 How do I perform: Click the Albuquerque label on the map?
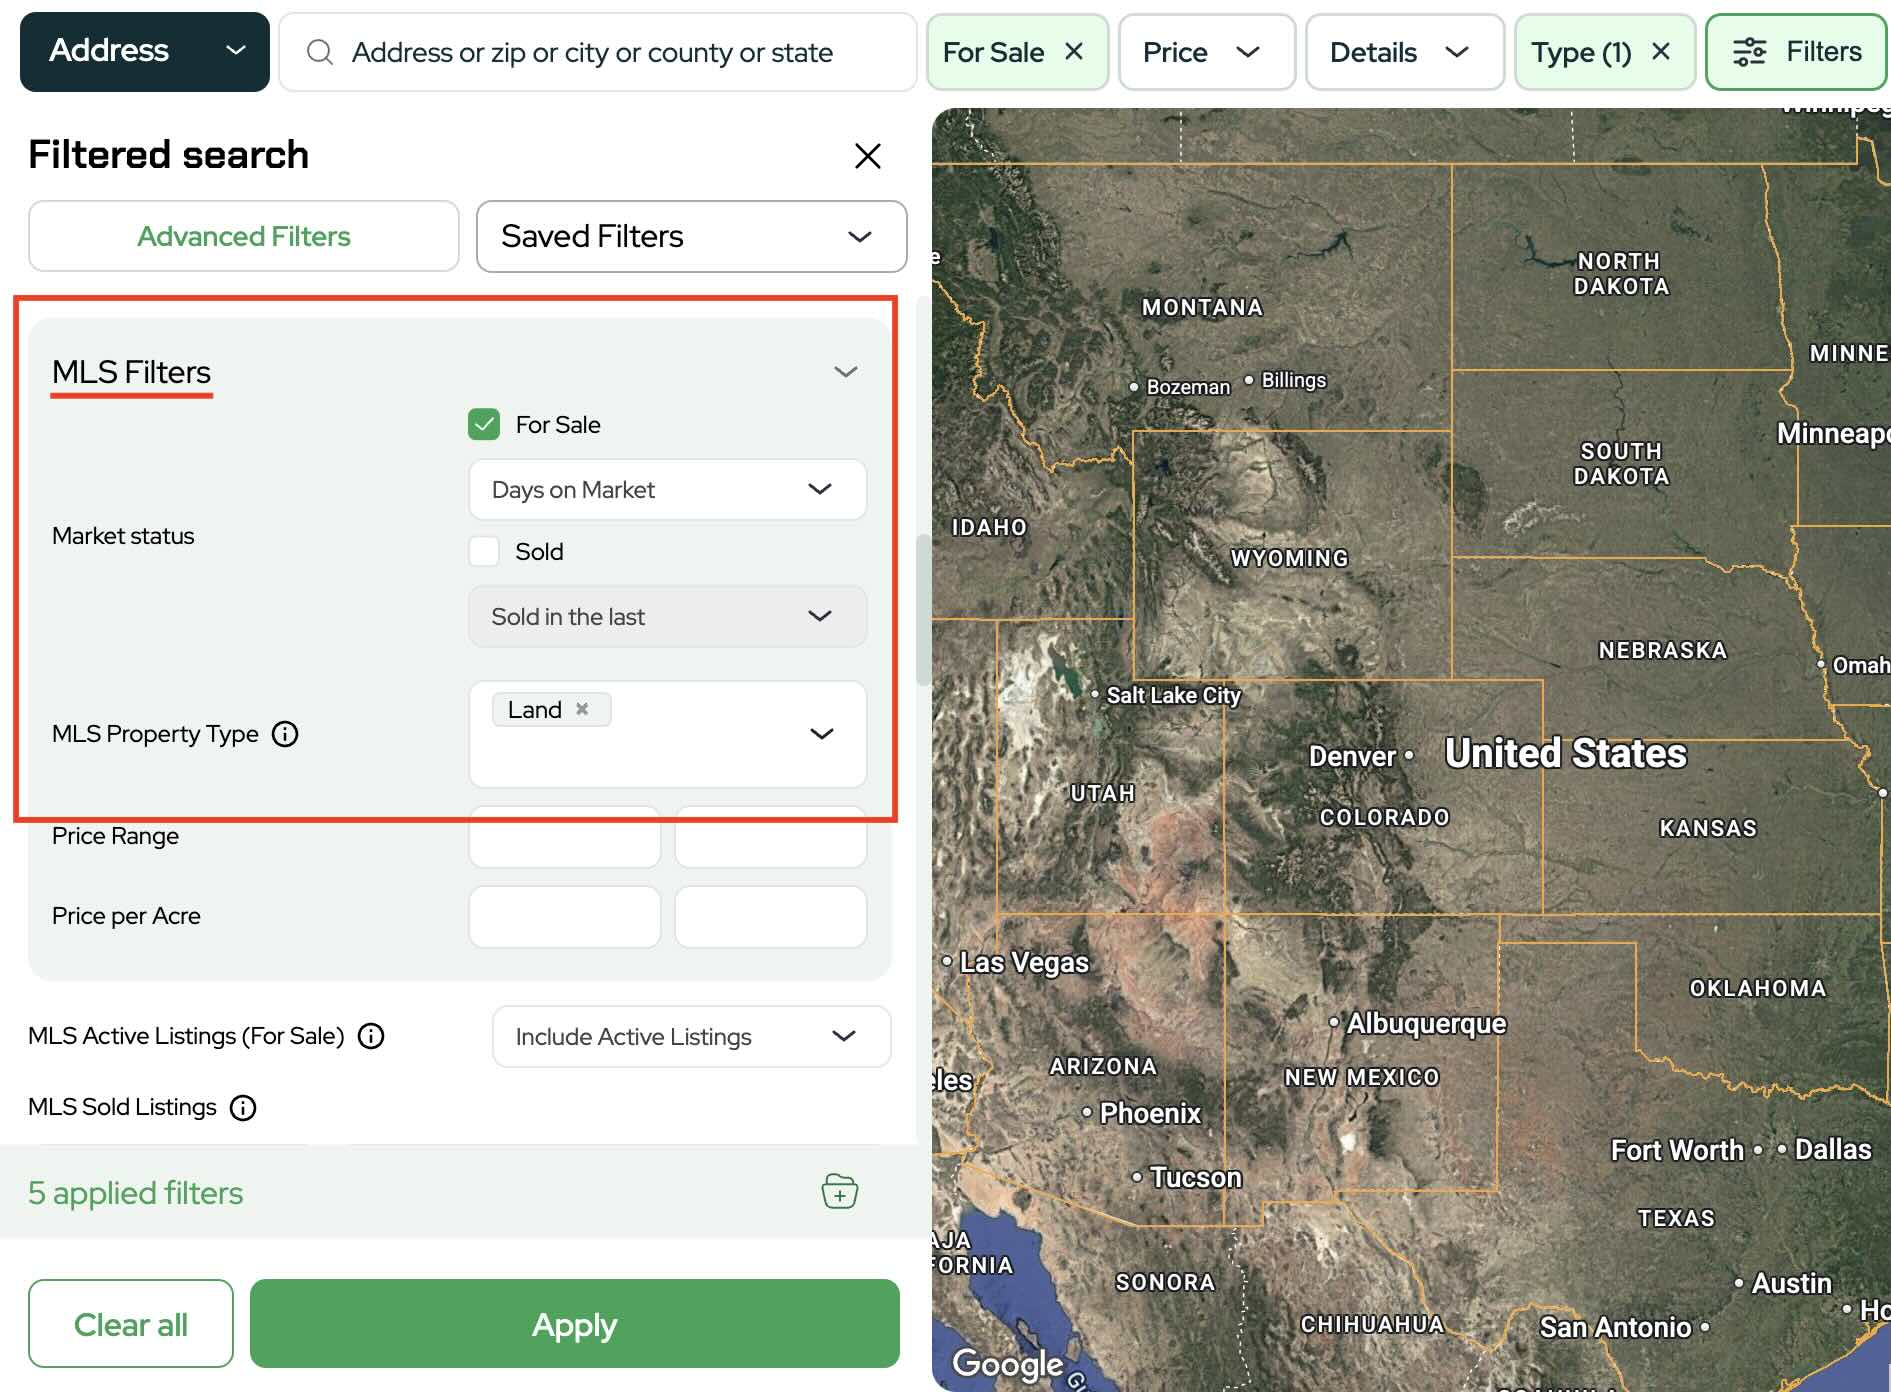pos(1426,1023)
